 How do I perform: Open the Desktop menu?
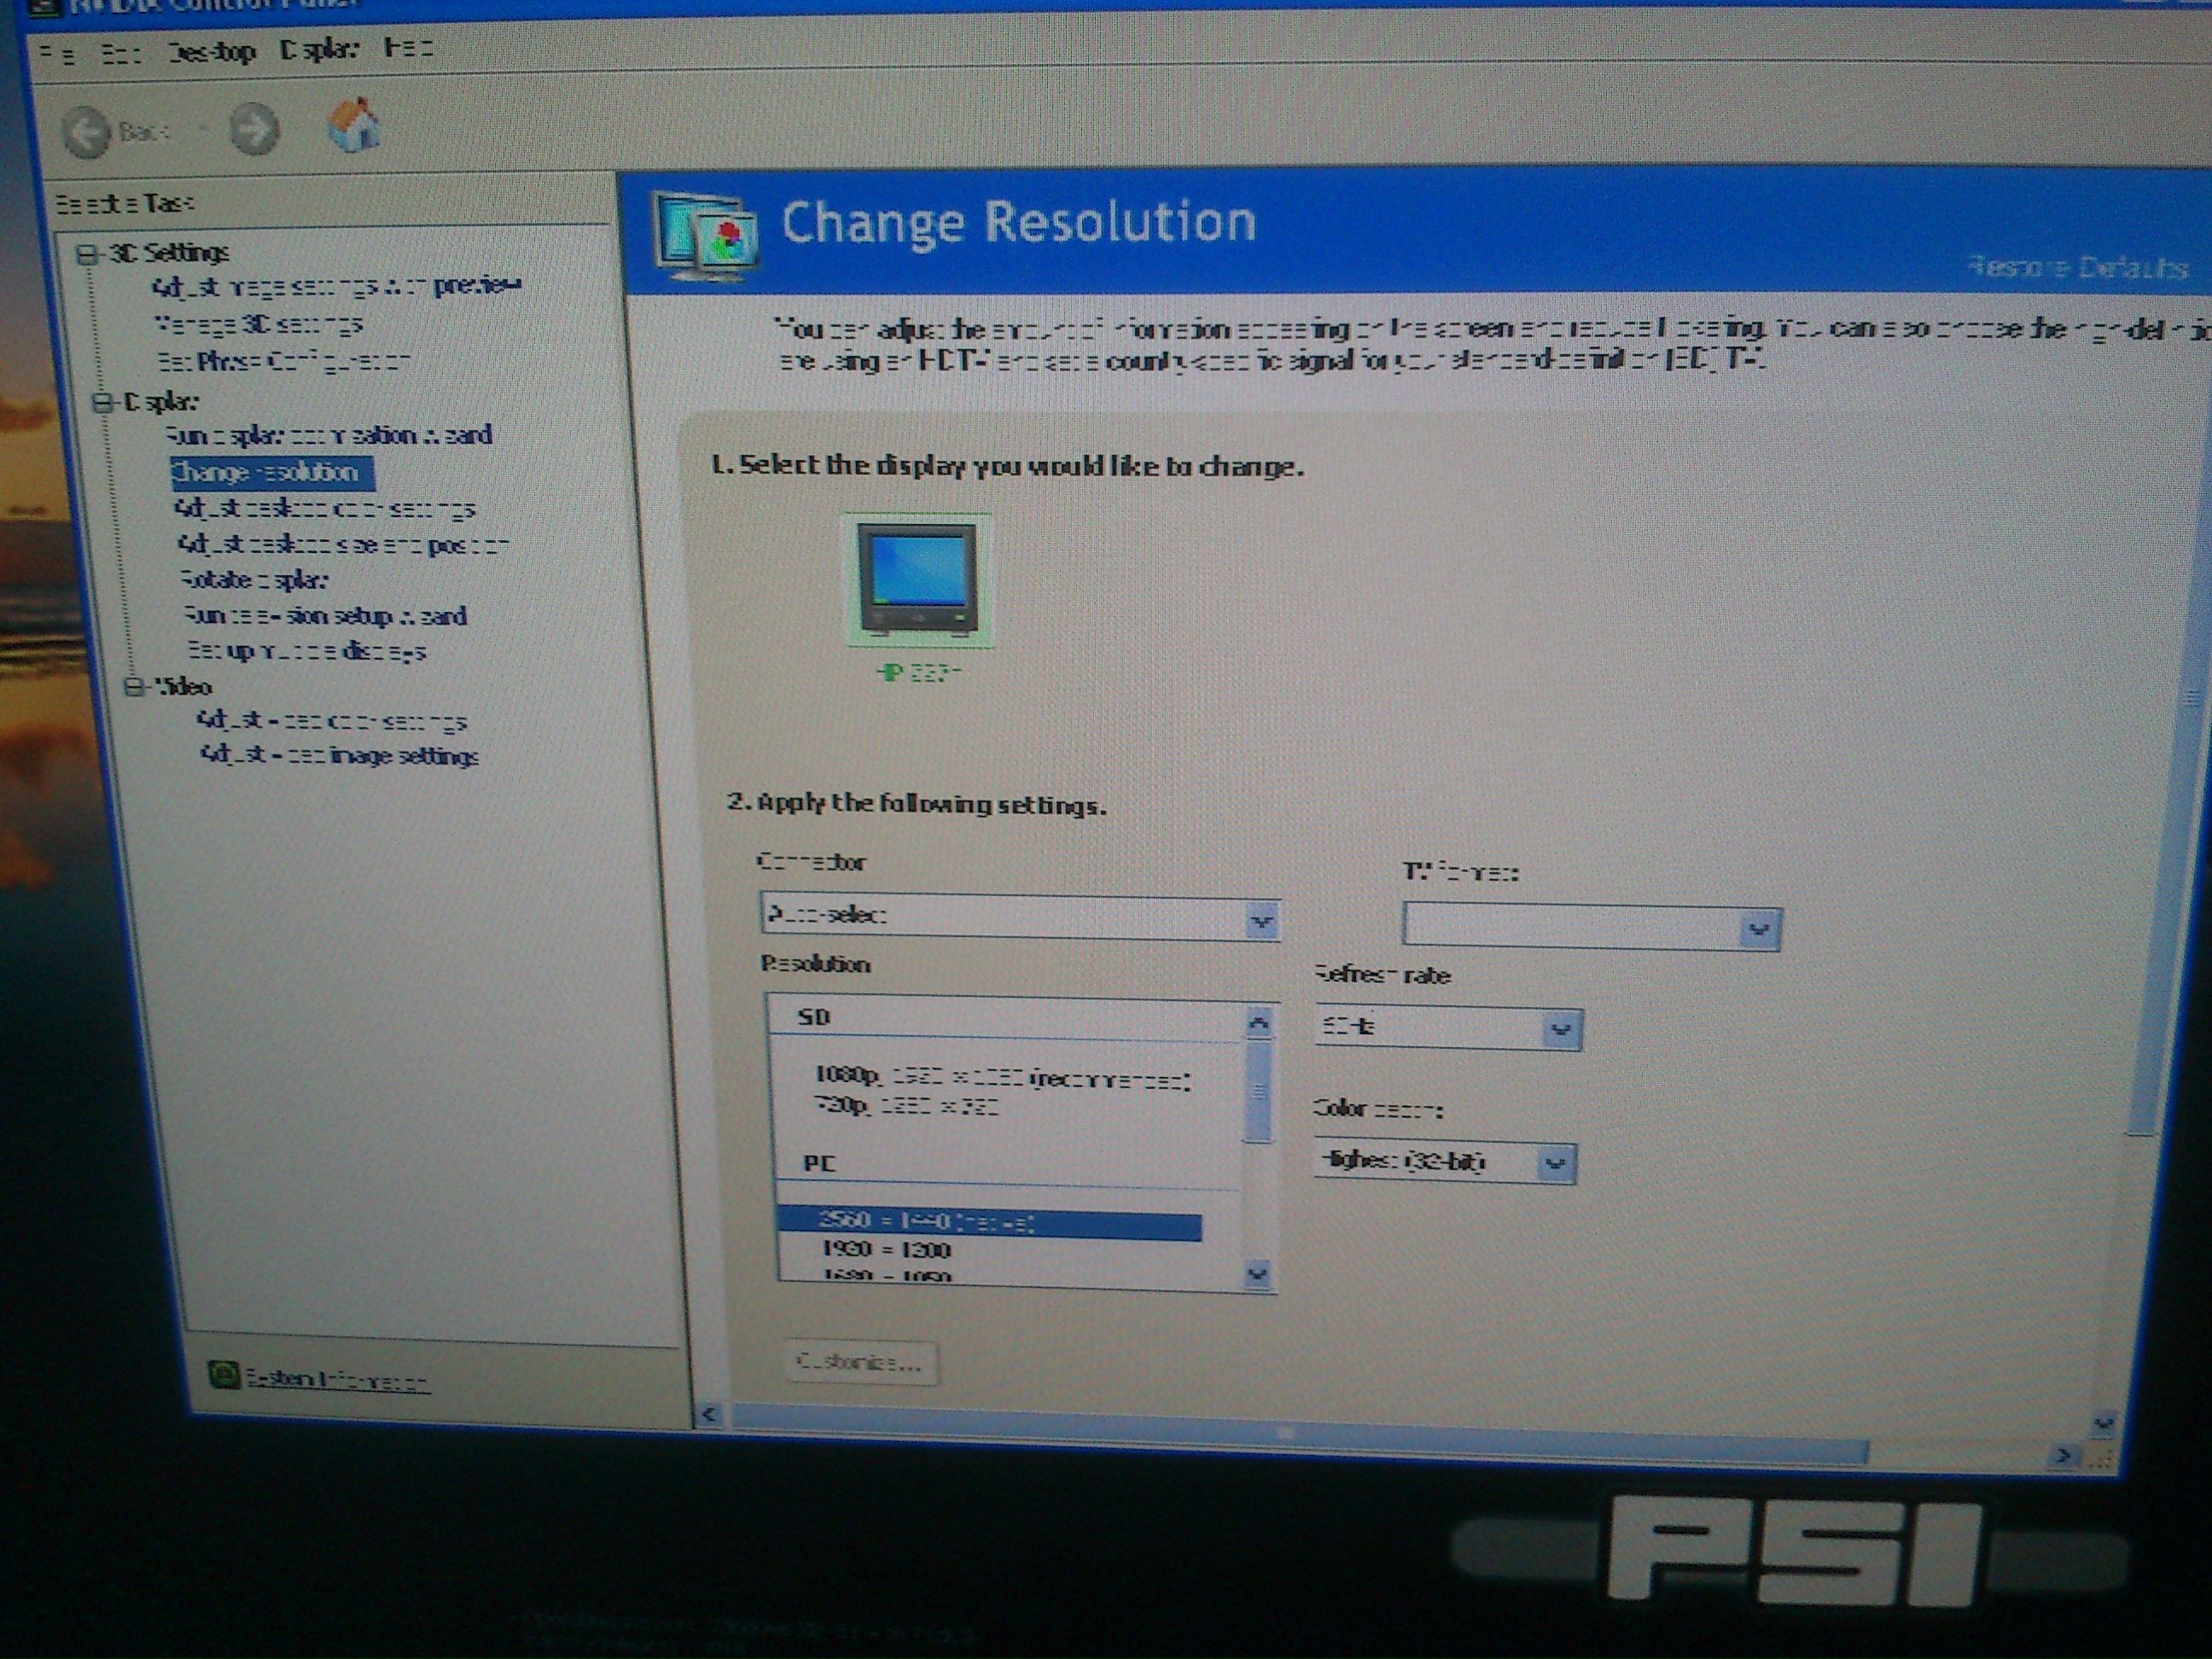pos(212,51)
